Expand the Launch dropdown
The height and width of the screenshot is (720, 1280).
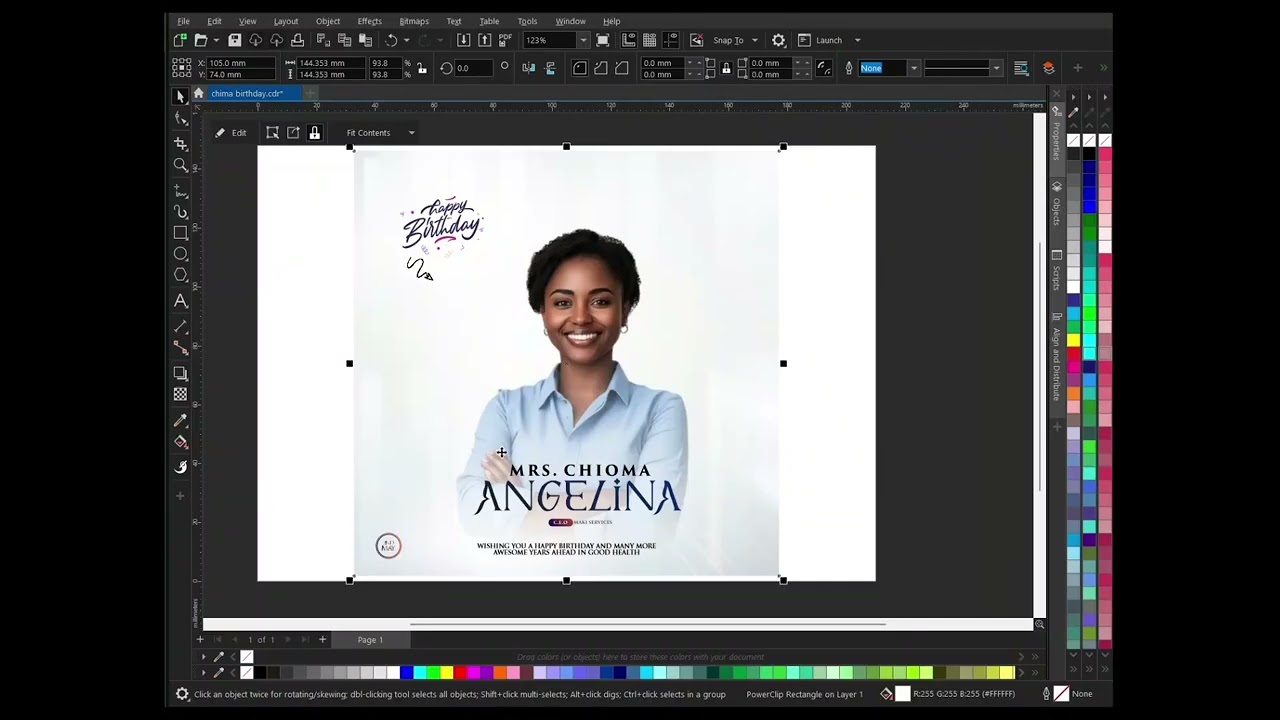tap(857, 41)
